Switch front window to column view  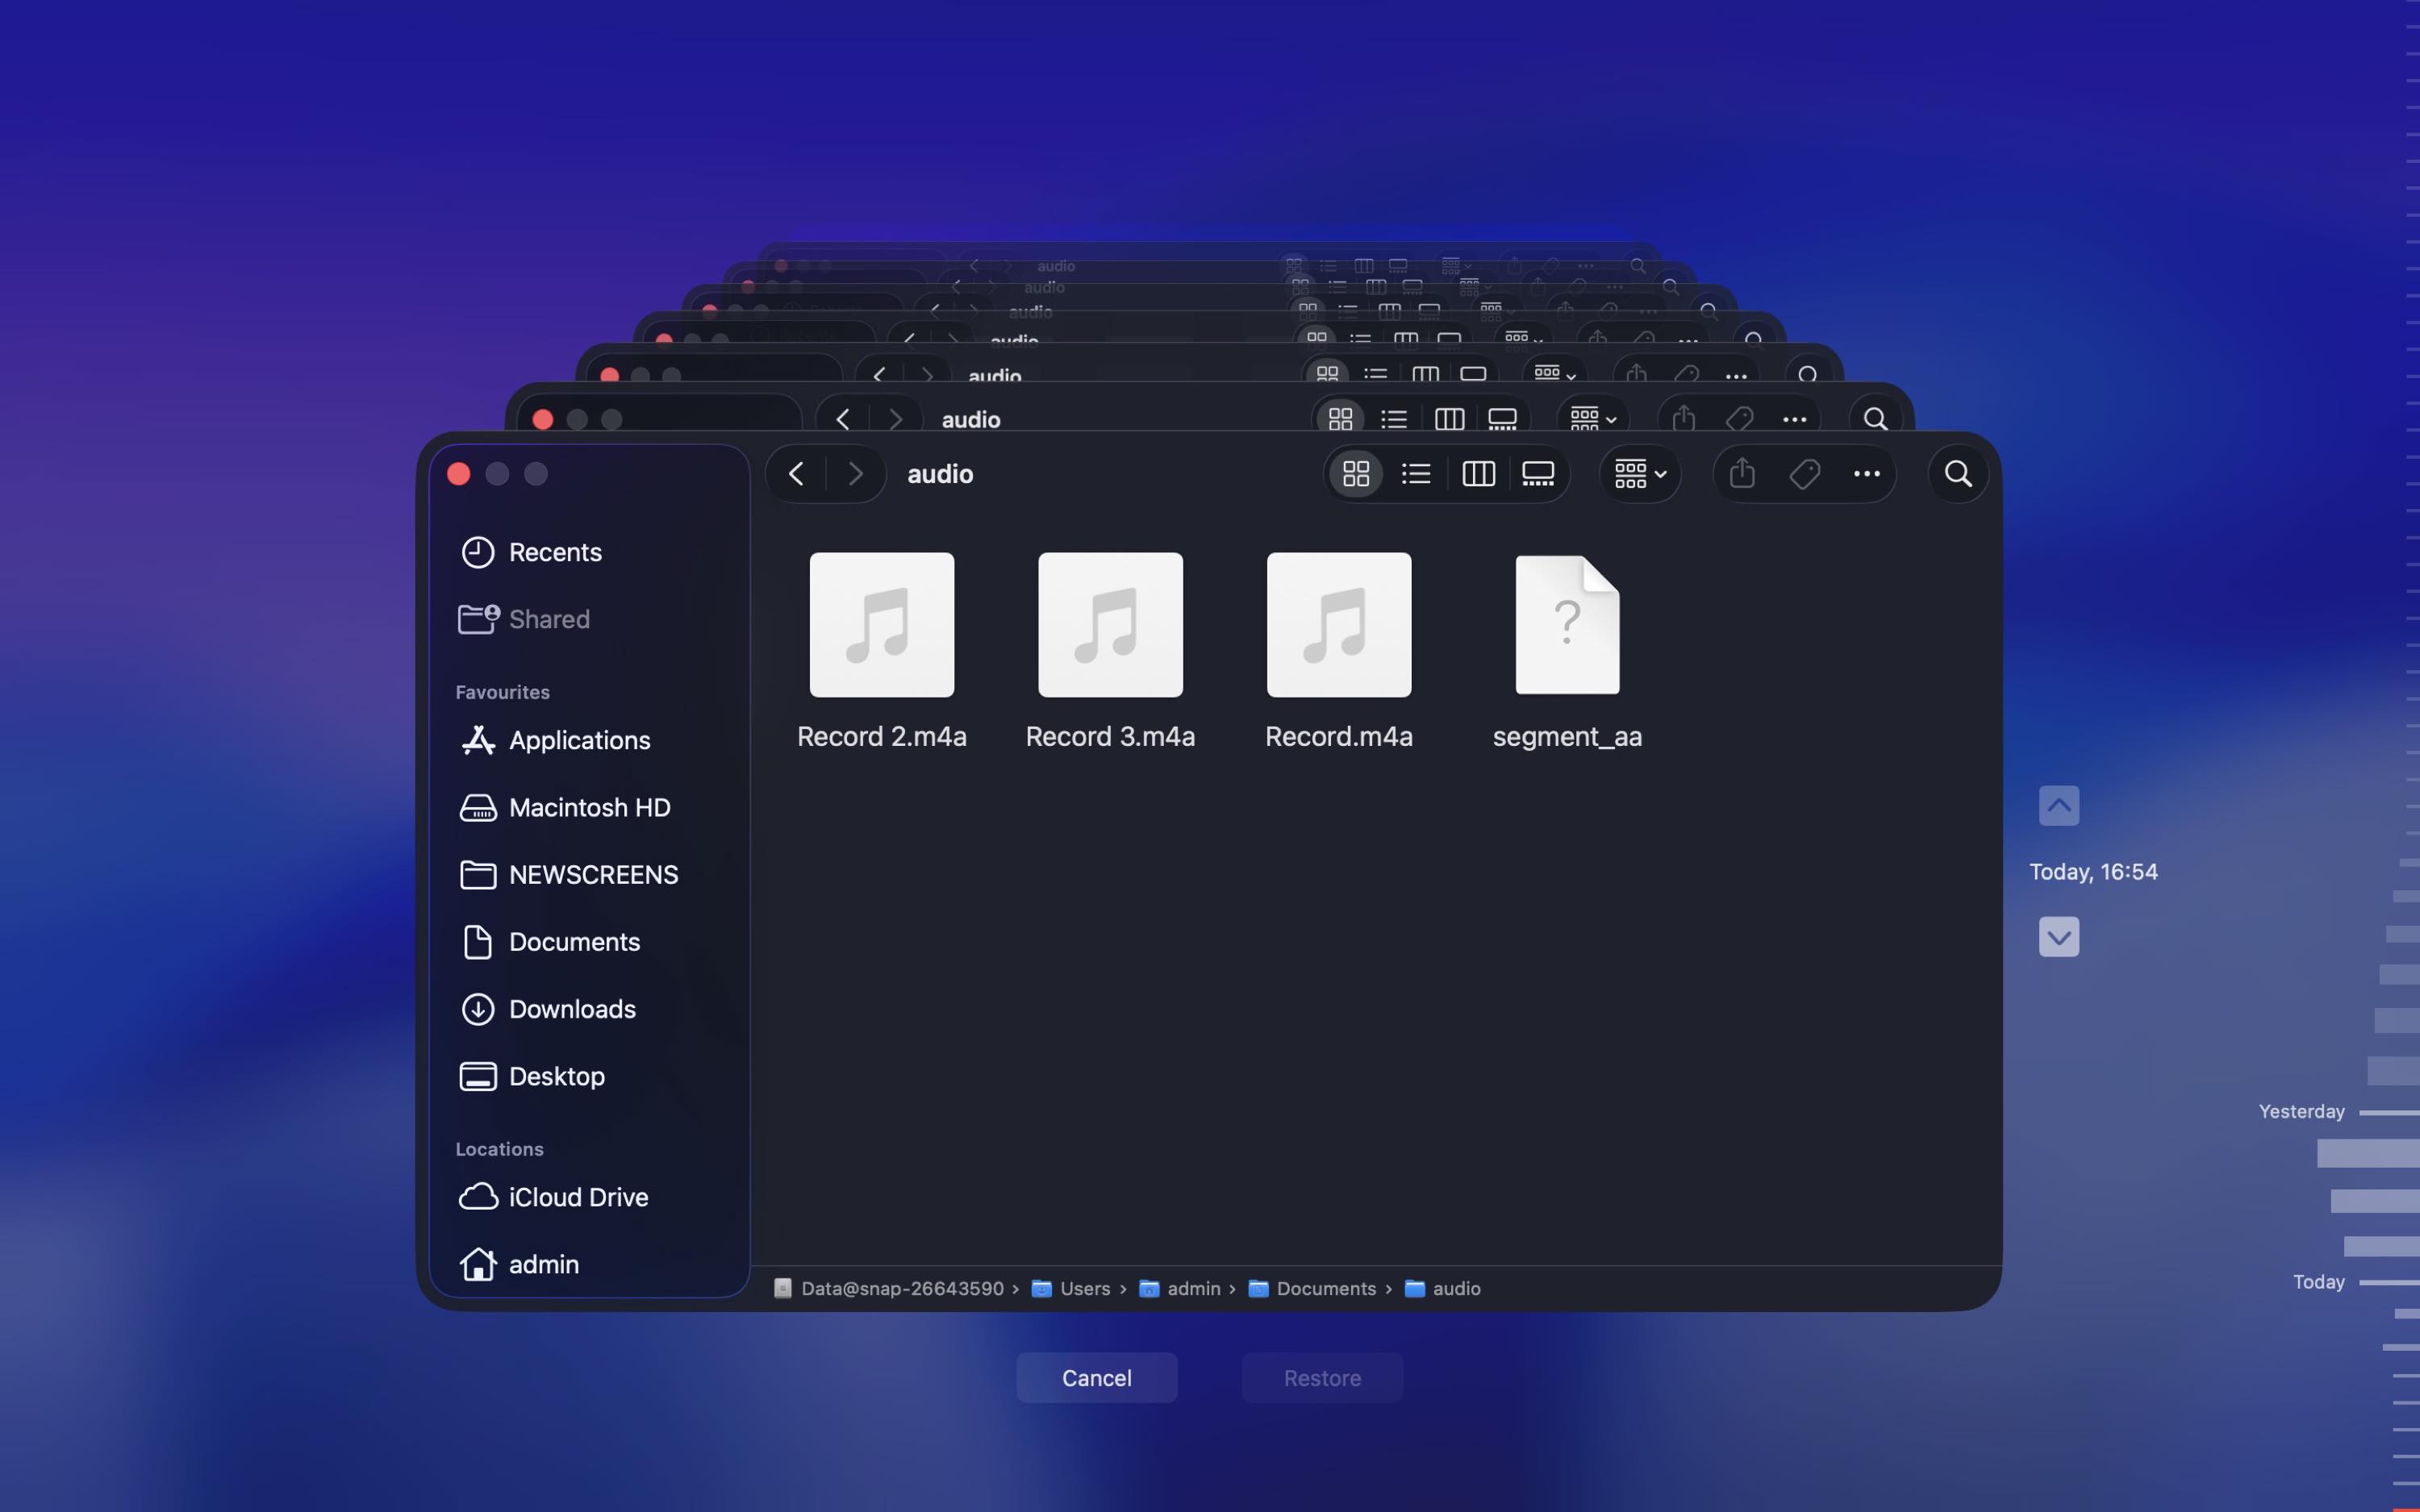tap(1478, 473)
